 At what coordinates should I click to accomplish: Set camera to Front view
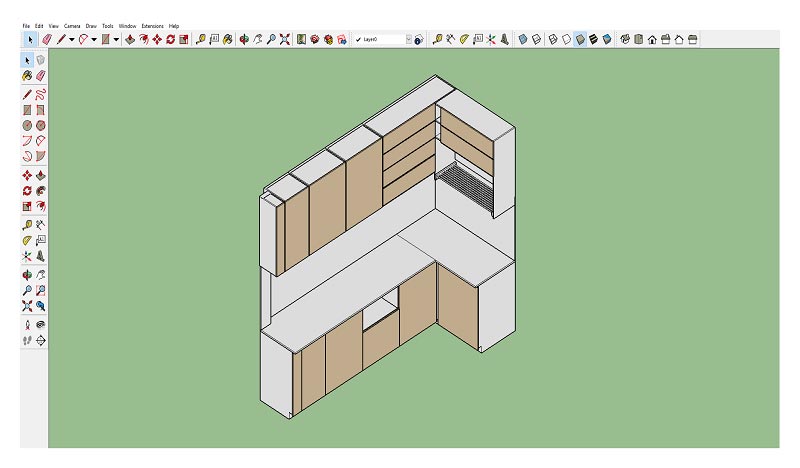652,39
